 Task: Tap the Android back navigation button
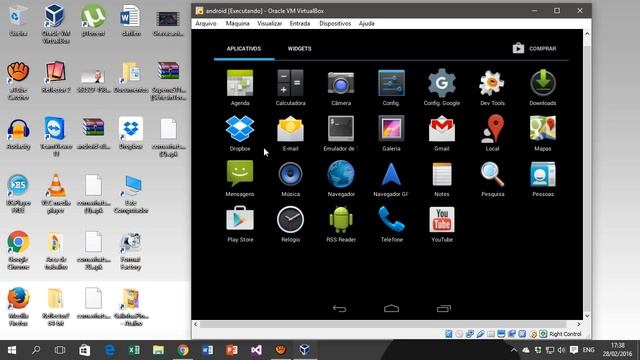[x=339, y=309]
